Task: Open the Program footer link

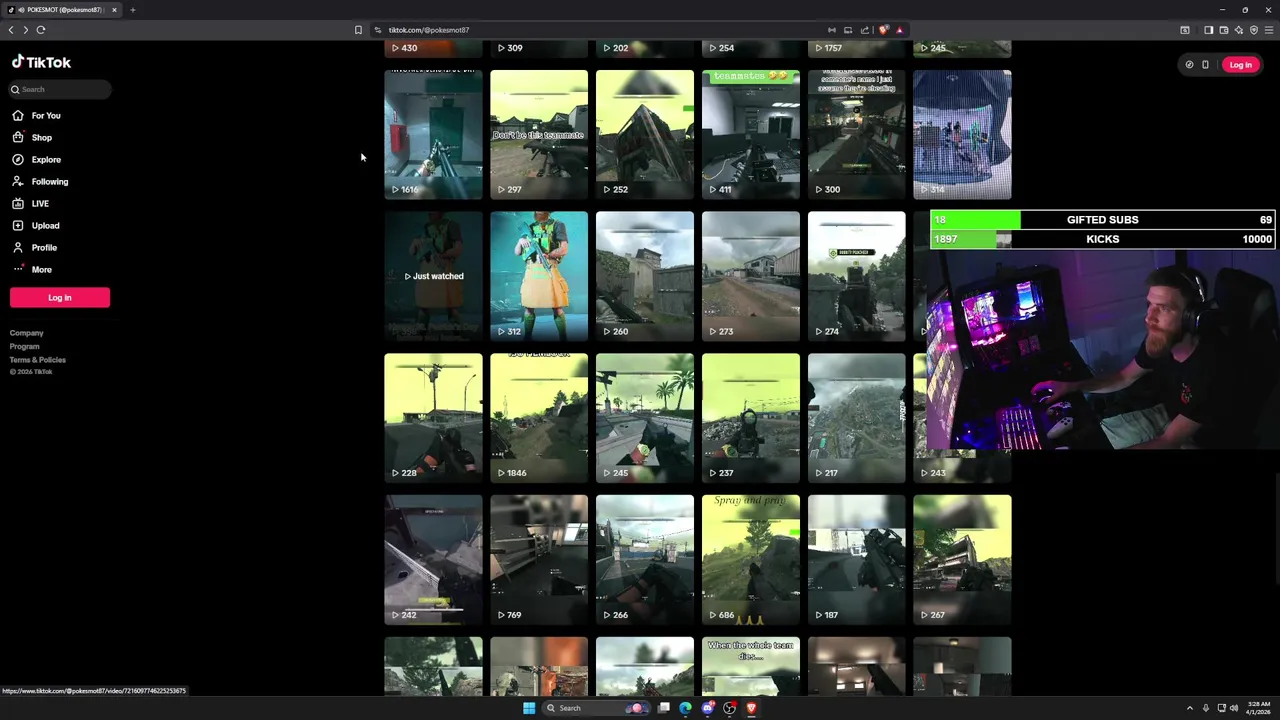Action: (25, 346)
